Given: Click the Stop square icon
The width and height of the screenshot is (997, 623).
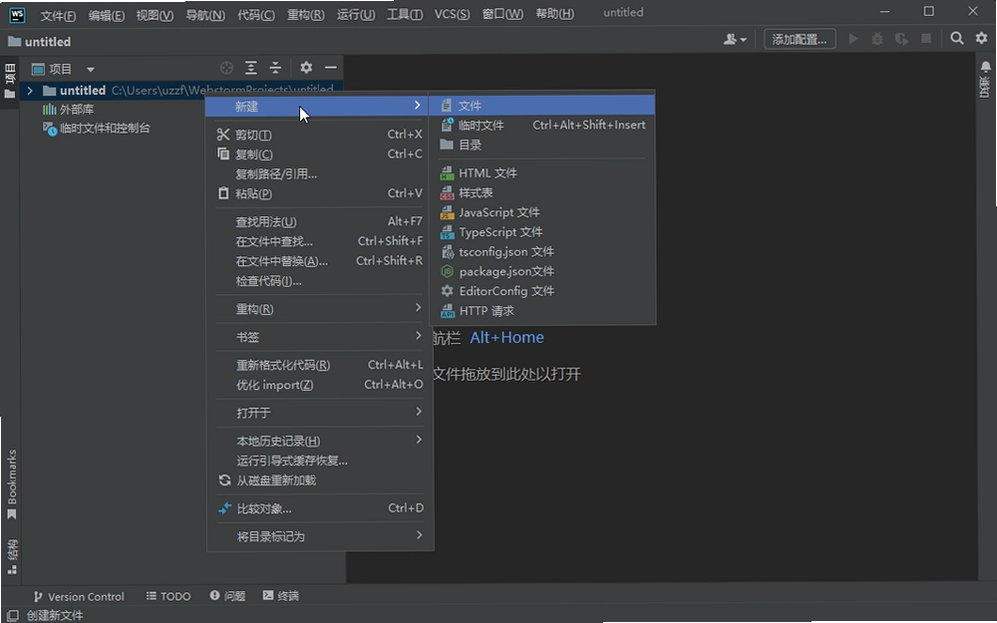Looking at the screenshot, I should (x=926, y=39).
